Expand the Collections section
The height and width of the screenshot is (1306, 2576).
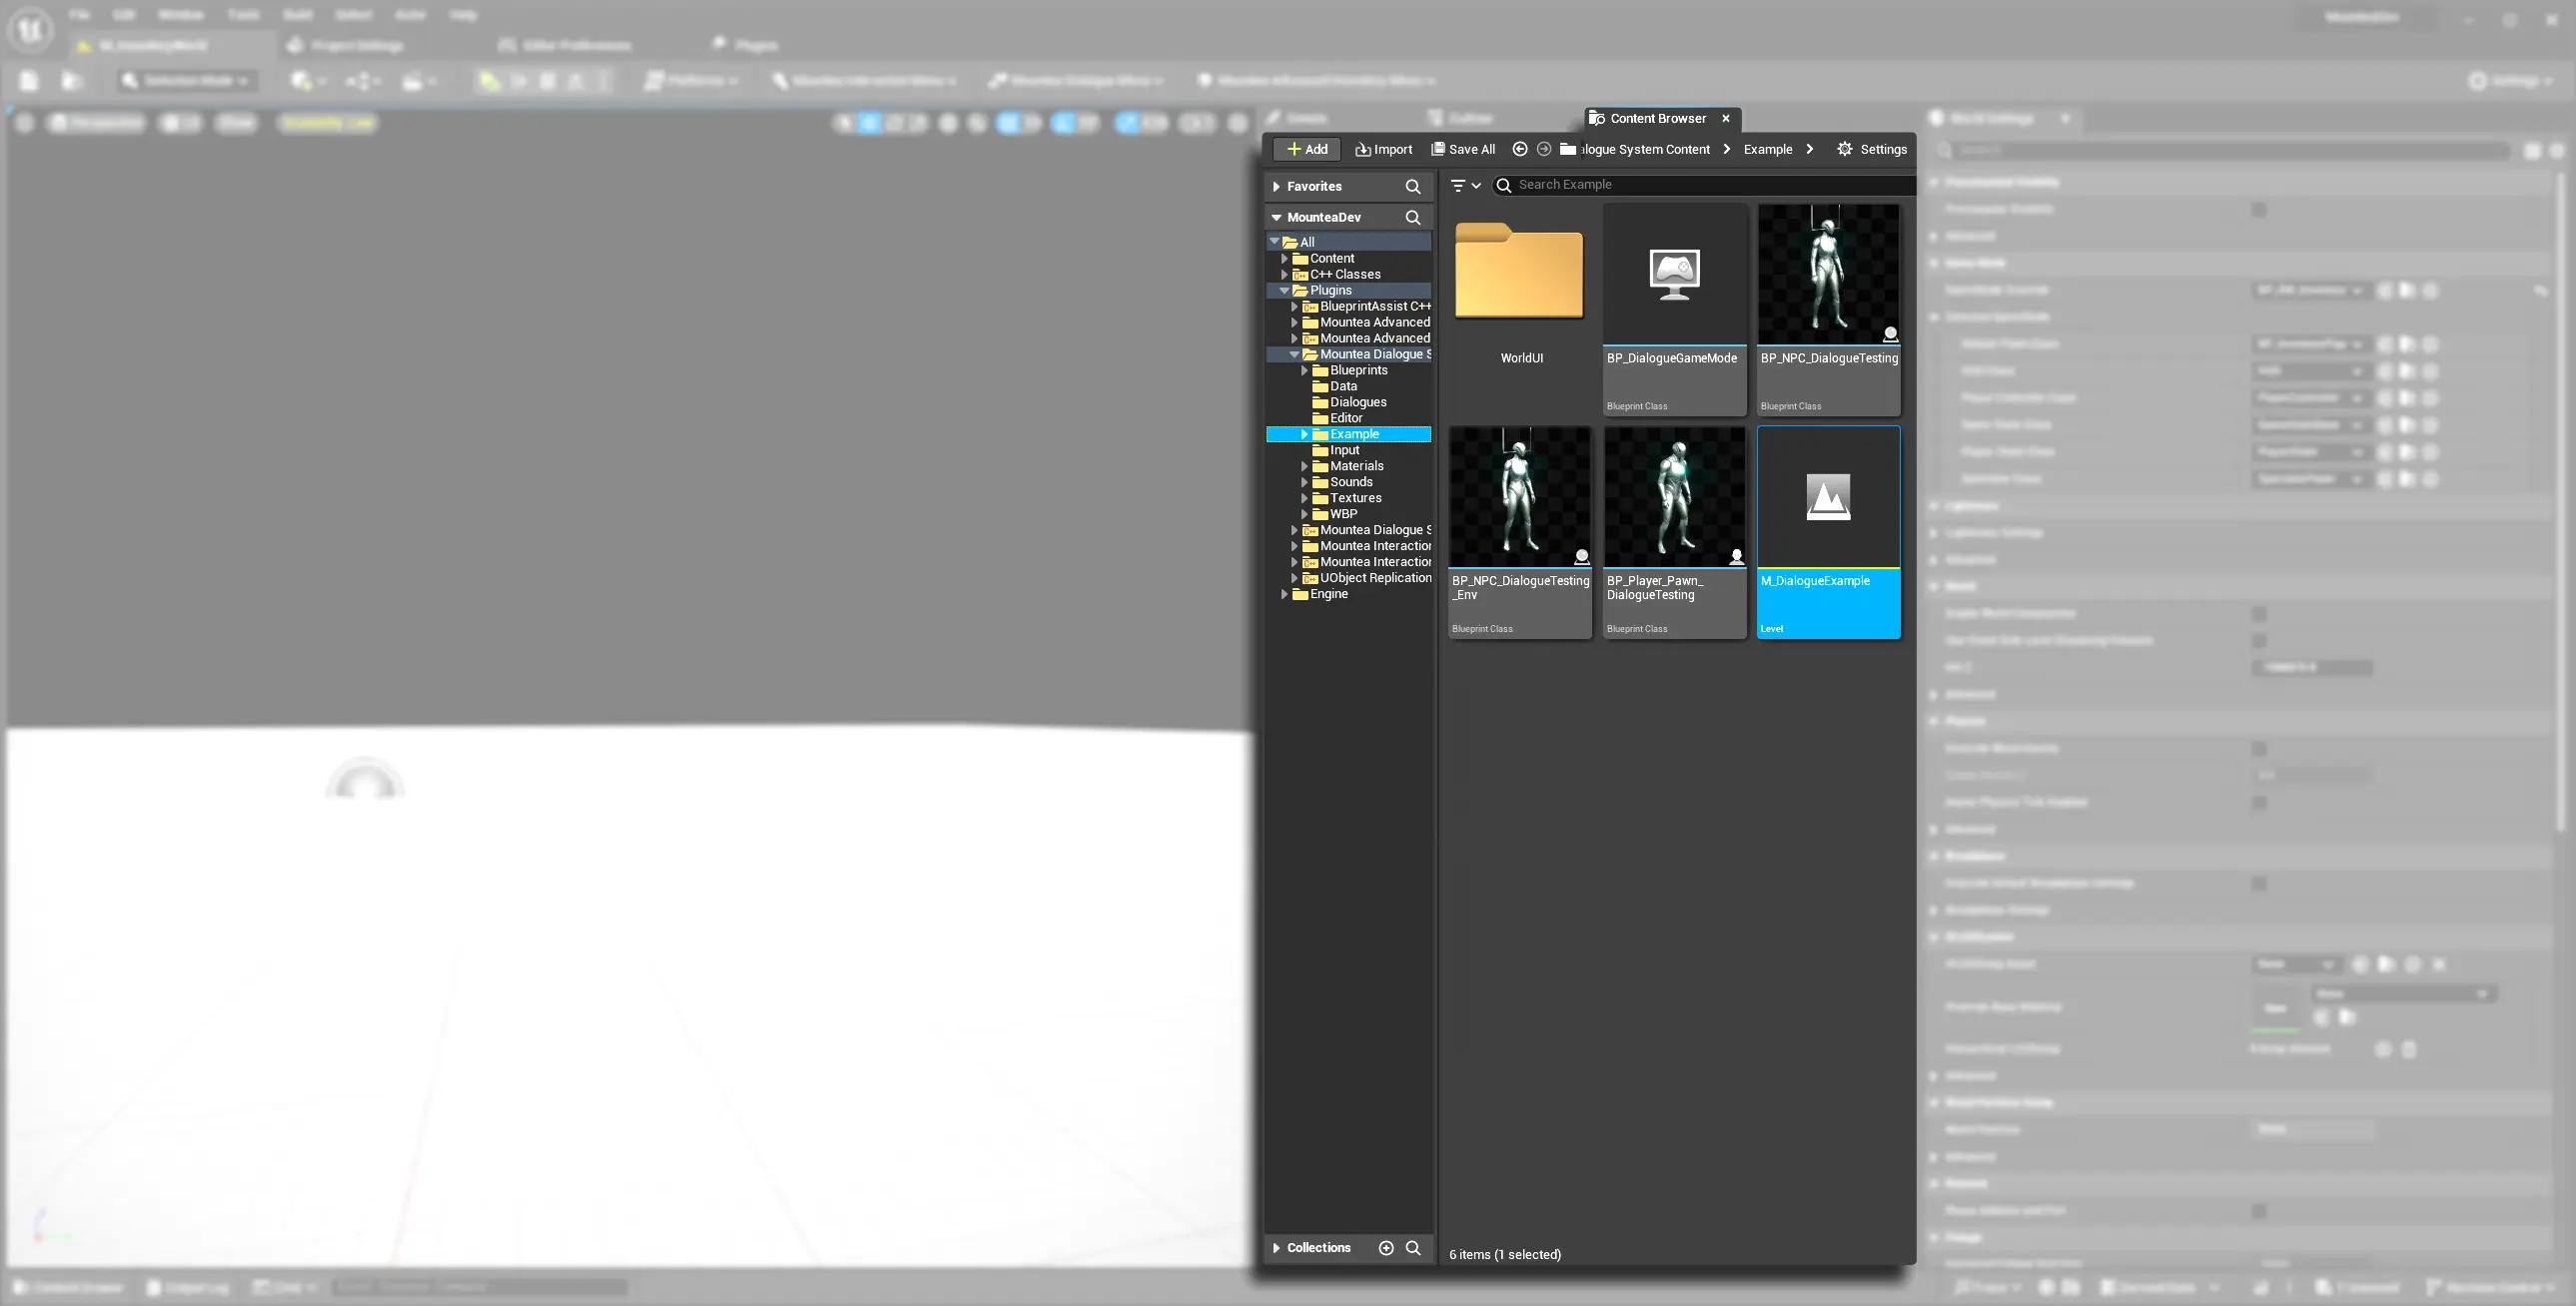(x=1276, y=1248)
